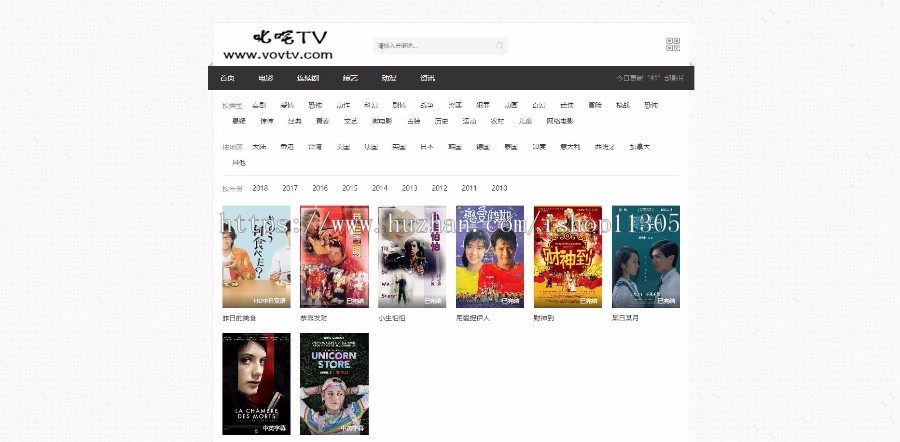Filter by region 意大利
This screenshot has width=900, height=442.
click(570, 147)
